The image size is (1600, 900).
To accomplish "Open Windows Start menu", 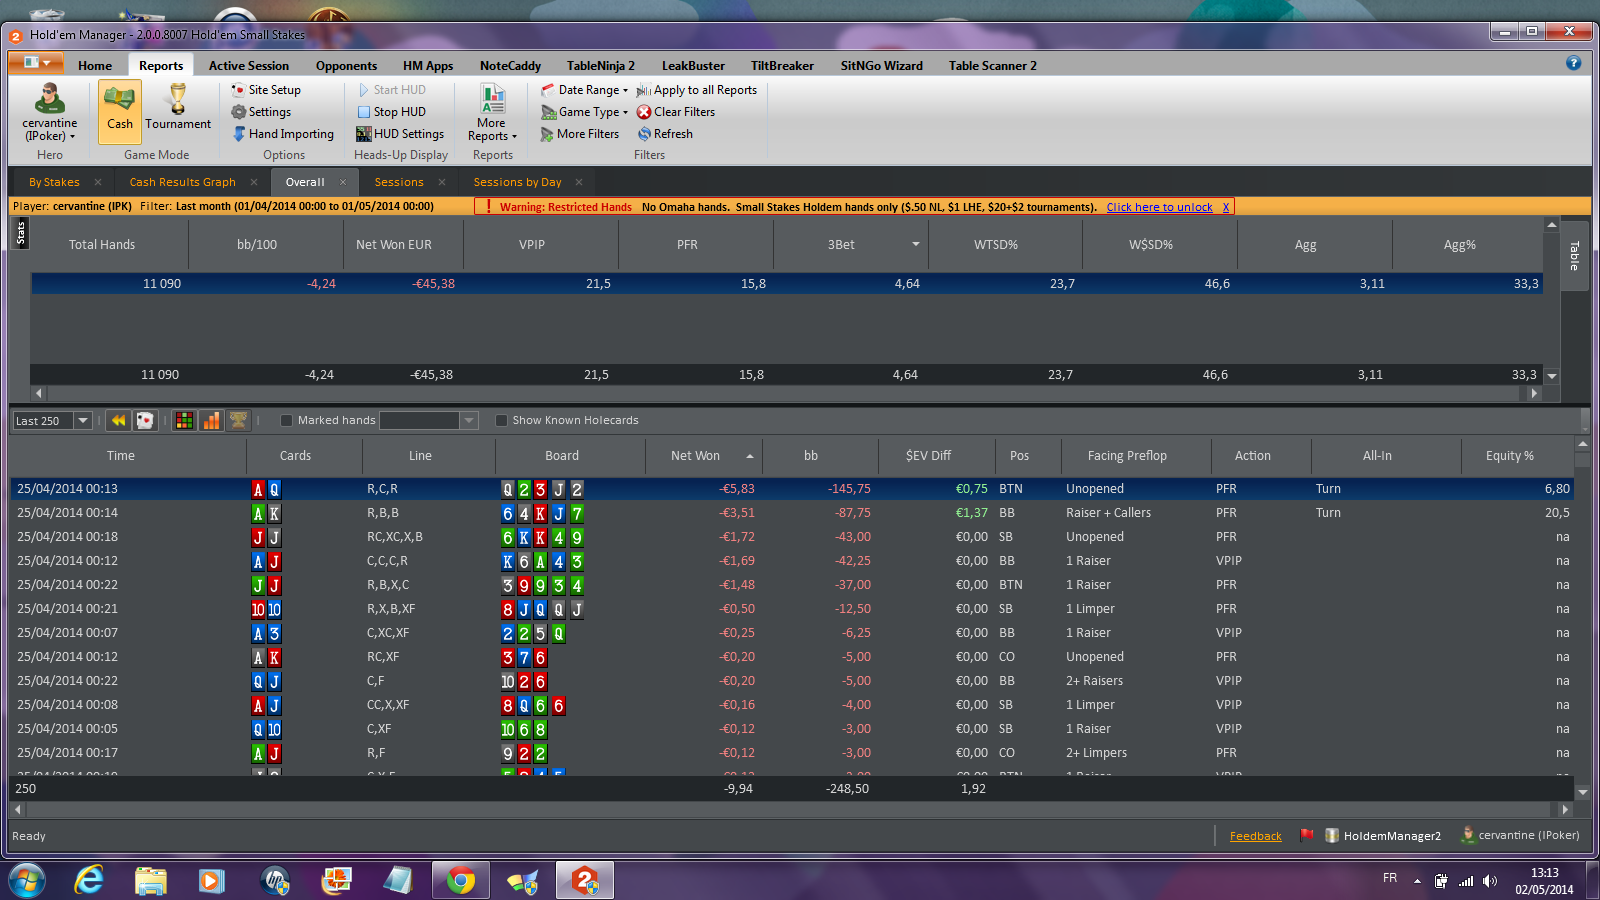I will click(x=27, y=881).
